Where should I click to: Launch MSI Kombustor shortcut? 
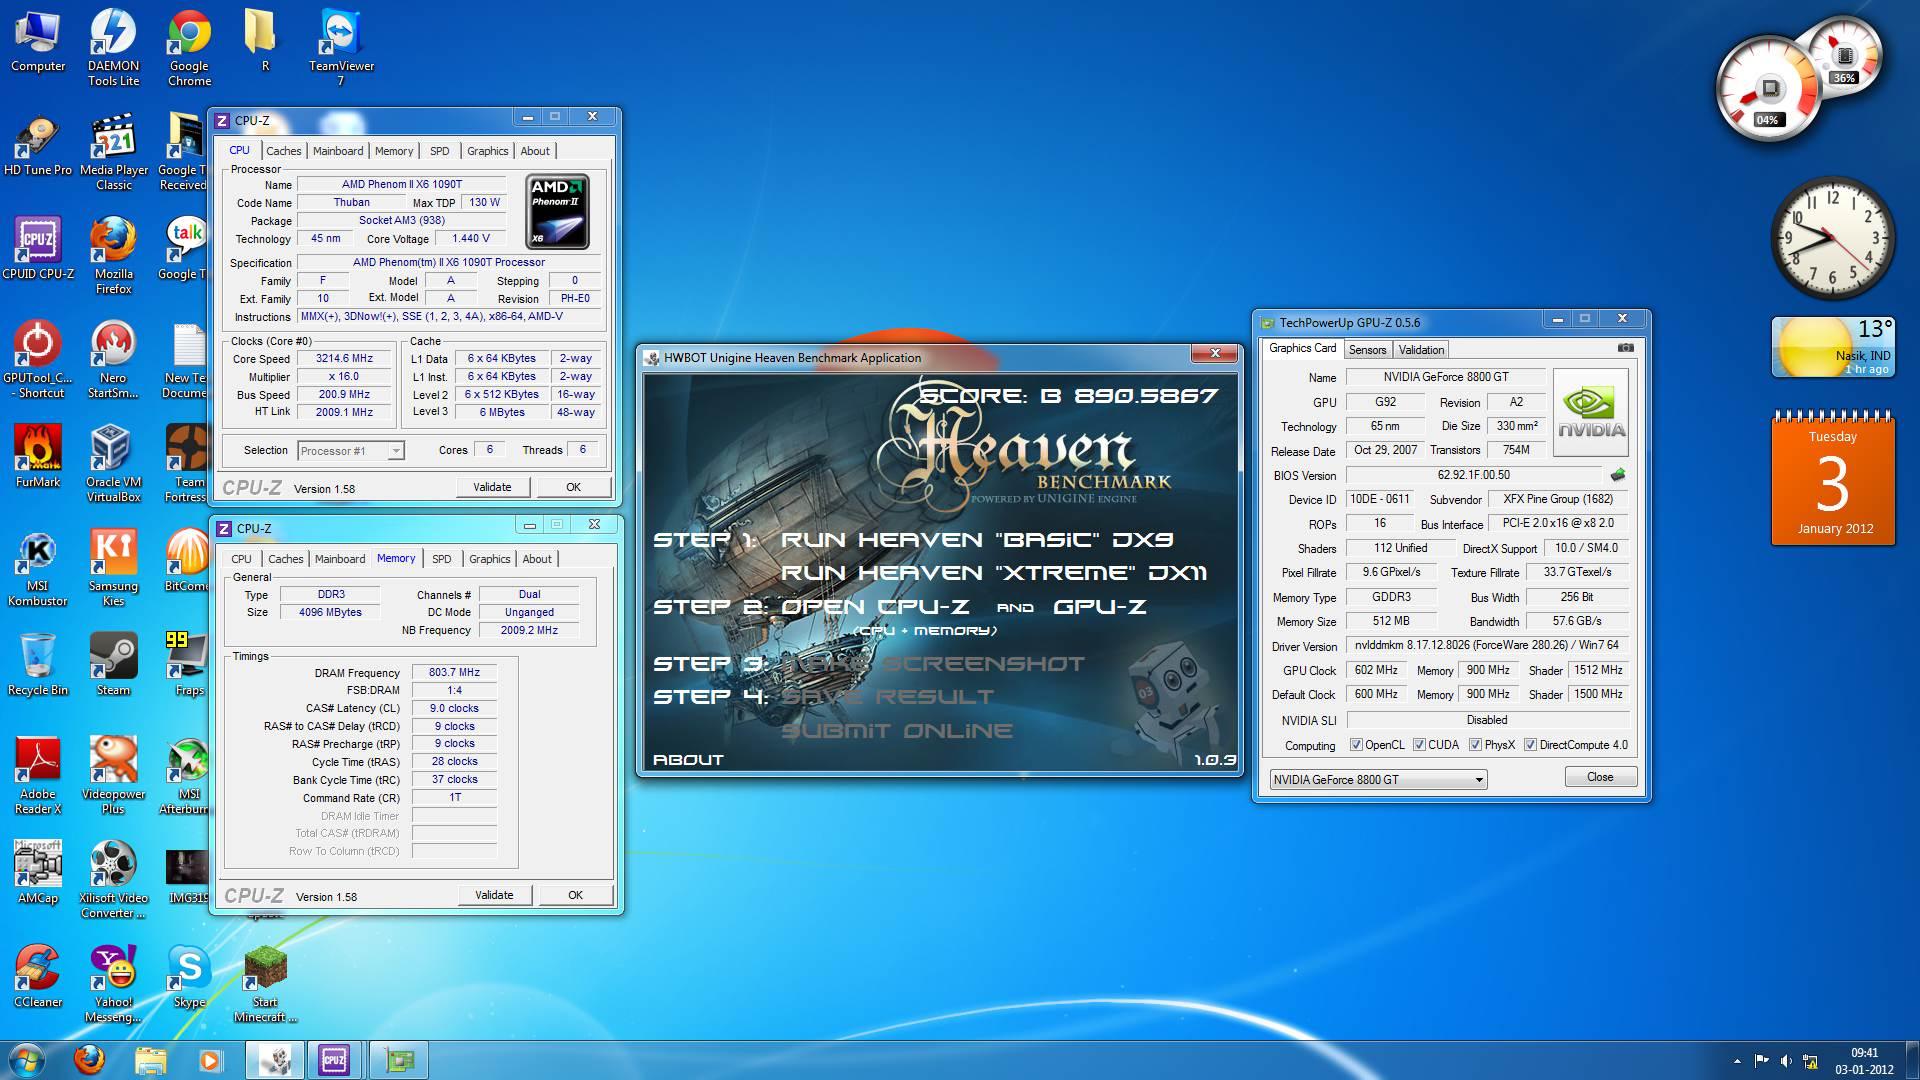(38, 568)
